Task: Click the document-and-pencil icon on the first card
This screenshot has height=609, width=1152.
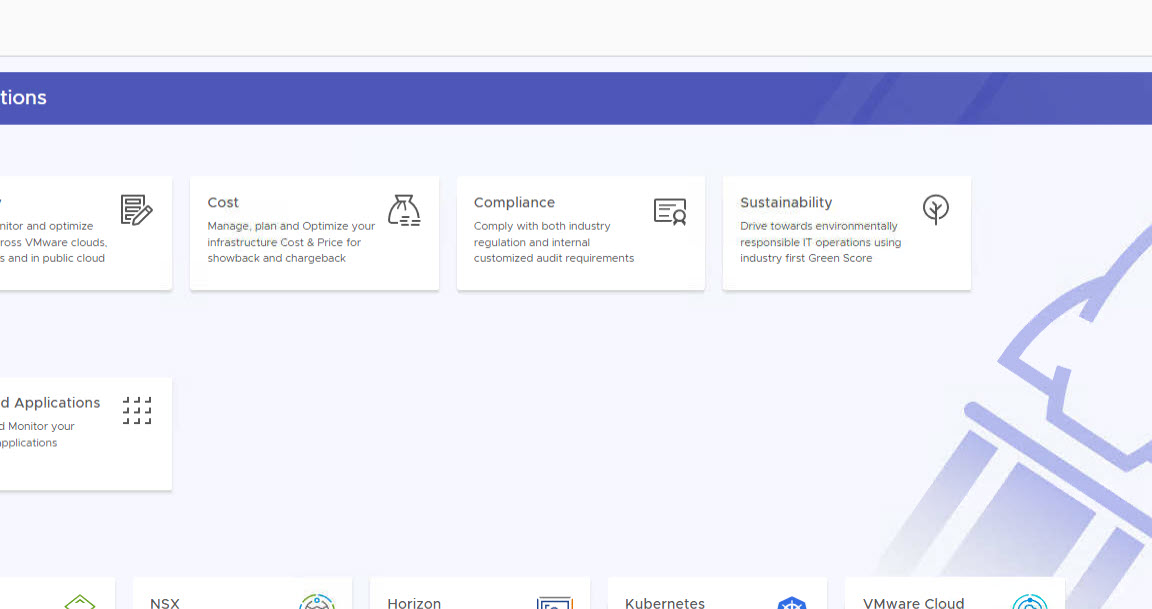Action: 137,210
